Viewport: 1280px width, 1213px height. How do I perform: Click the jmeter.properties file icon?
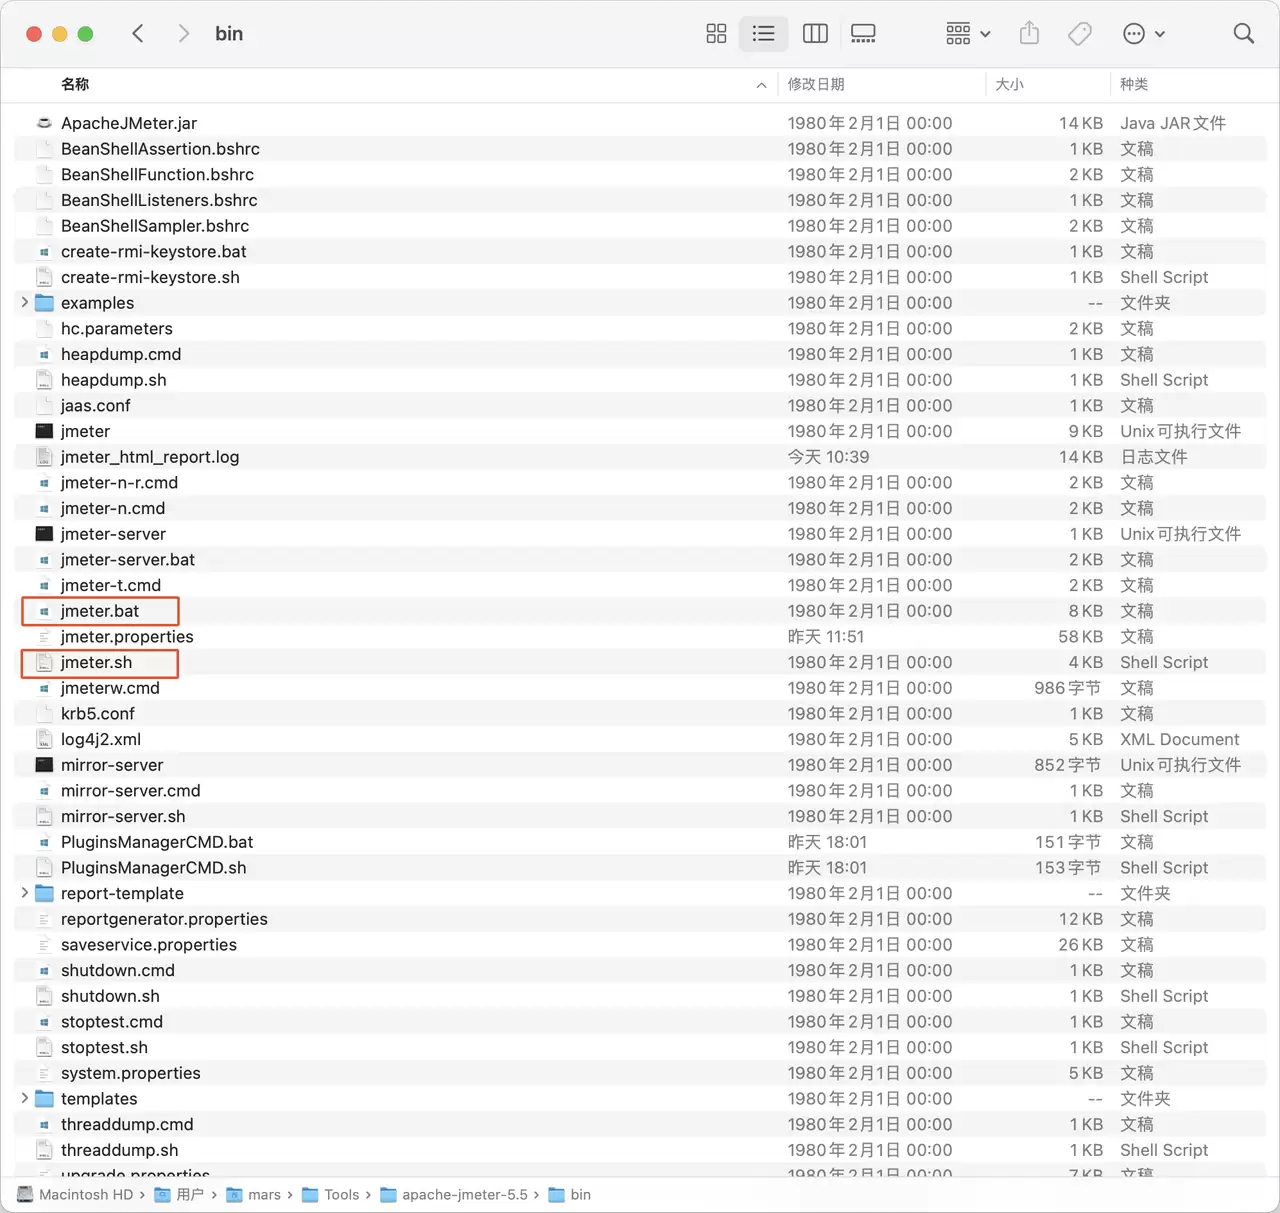tap(44, 636)
